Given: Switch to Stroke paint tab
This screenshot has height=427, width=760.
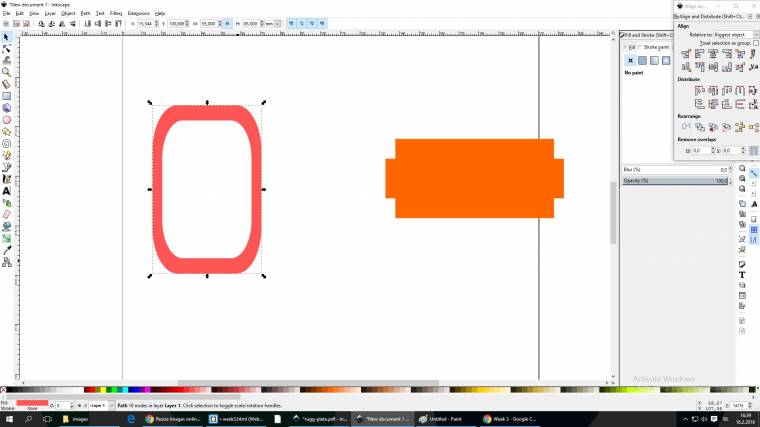Looking at the screenshot, I should 654,47.
